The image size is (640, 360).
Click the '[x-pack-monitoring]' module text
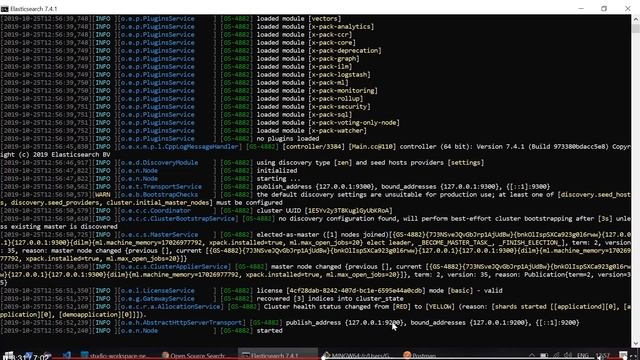point(343,91)
